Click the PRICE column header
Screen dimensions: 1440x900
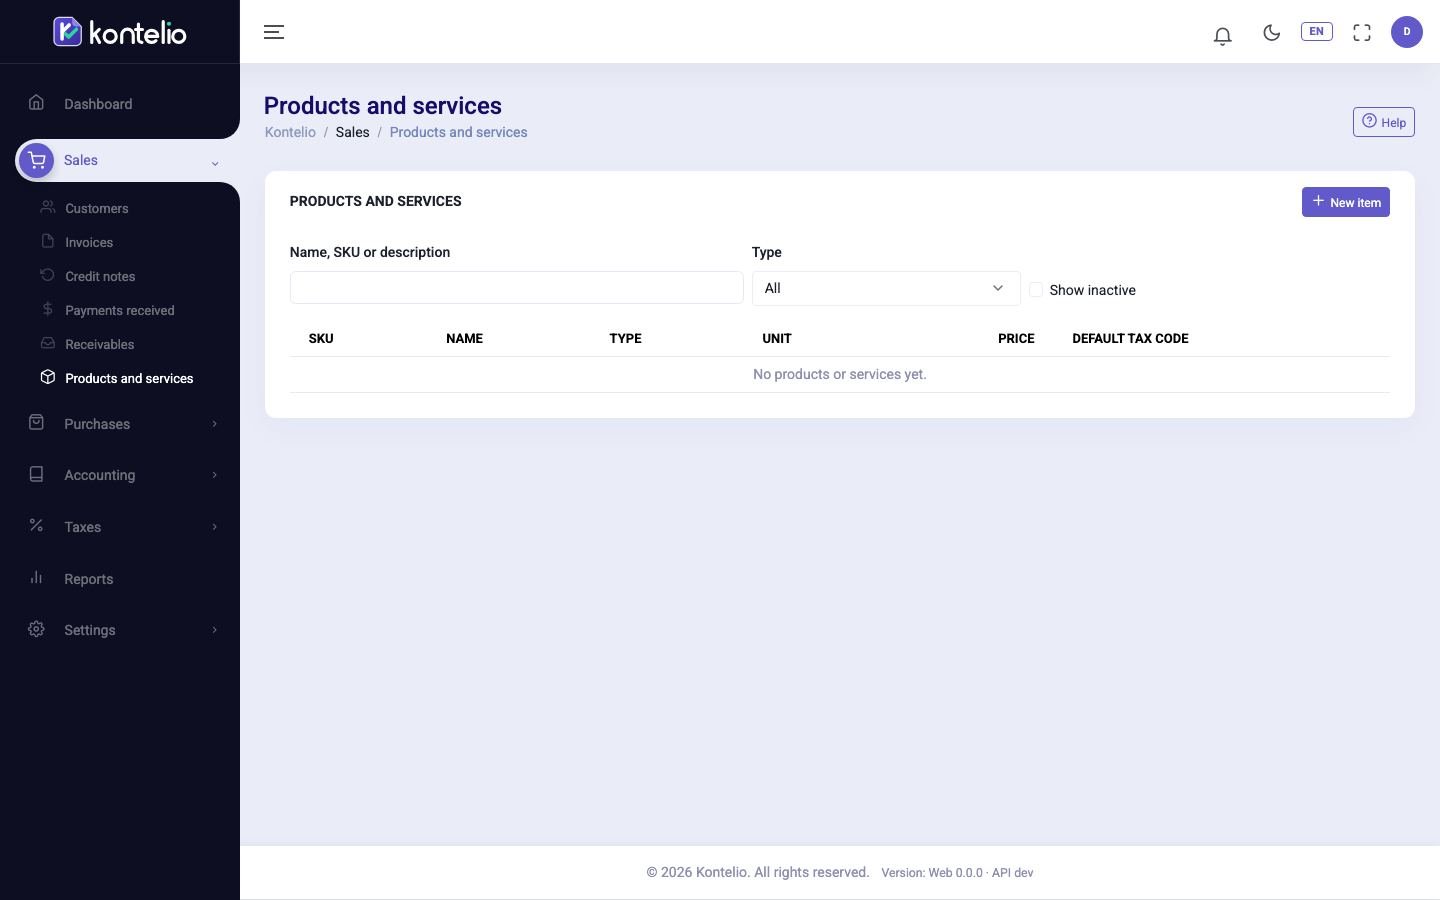coord(1016,338)
